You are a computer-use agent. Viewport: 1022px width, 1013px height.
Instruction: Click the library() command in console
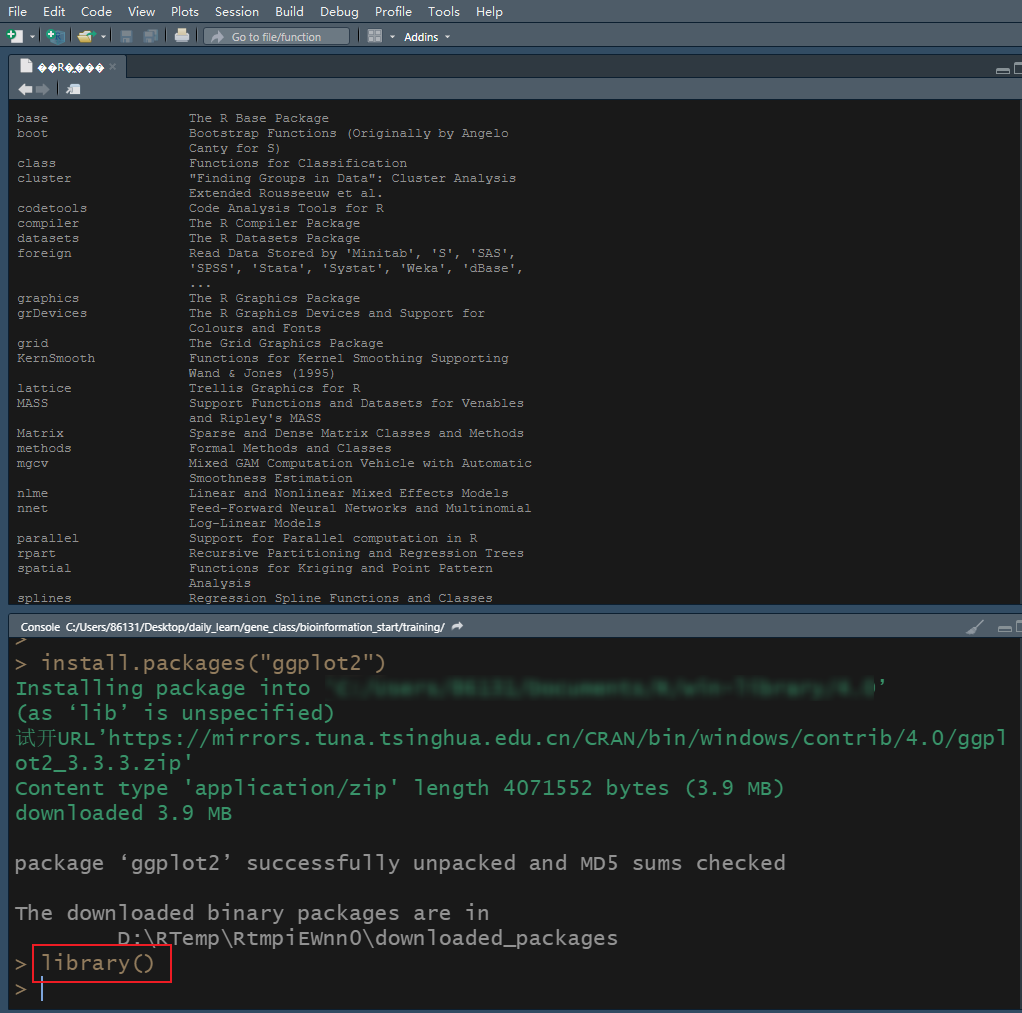[97, 963]
